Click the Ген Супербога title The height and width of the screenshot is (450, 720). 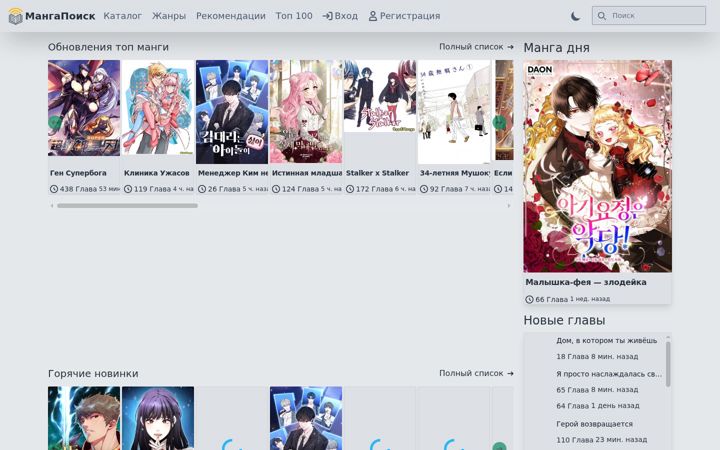tap(78, 173)
